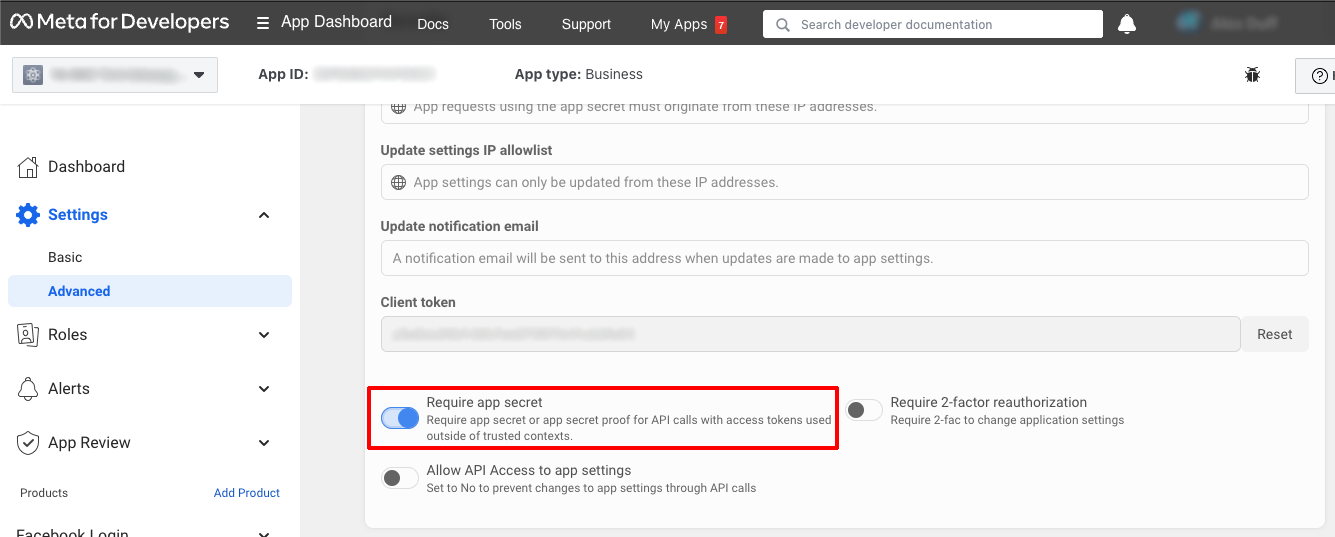Click App Dashboard title
Screen dimensions: 1335x537
(x=336, y=22)
